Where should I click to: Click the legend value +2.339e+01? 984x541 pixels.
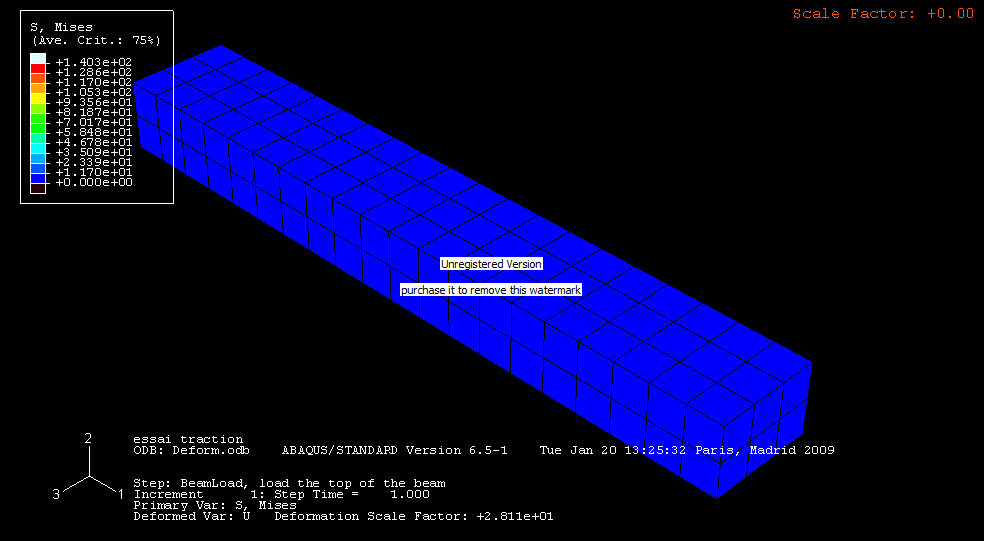[x=94, y=163]
